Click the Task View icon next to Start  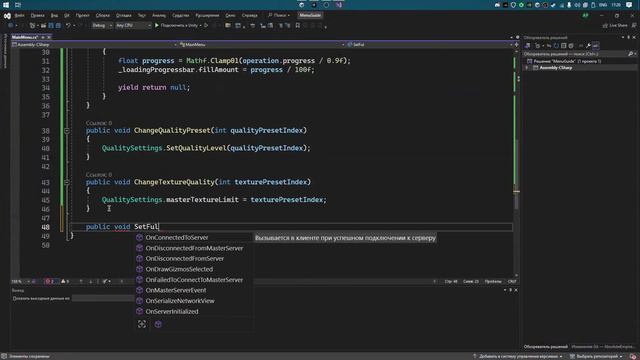coord(18,5)
